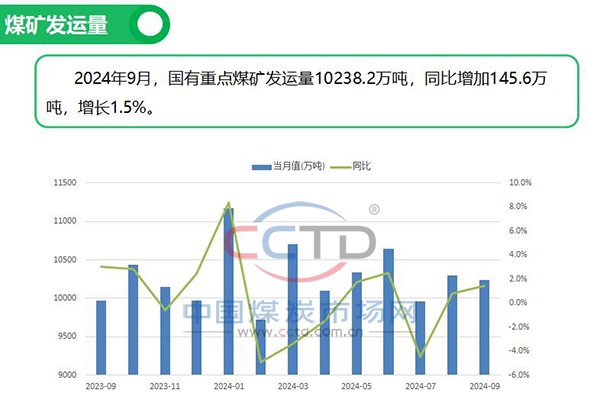Select the 2024-09 bar at chart end
The image size is (600, 396).
pyautogui.click(x=484, y=327)
